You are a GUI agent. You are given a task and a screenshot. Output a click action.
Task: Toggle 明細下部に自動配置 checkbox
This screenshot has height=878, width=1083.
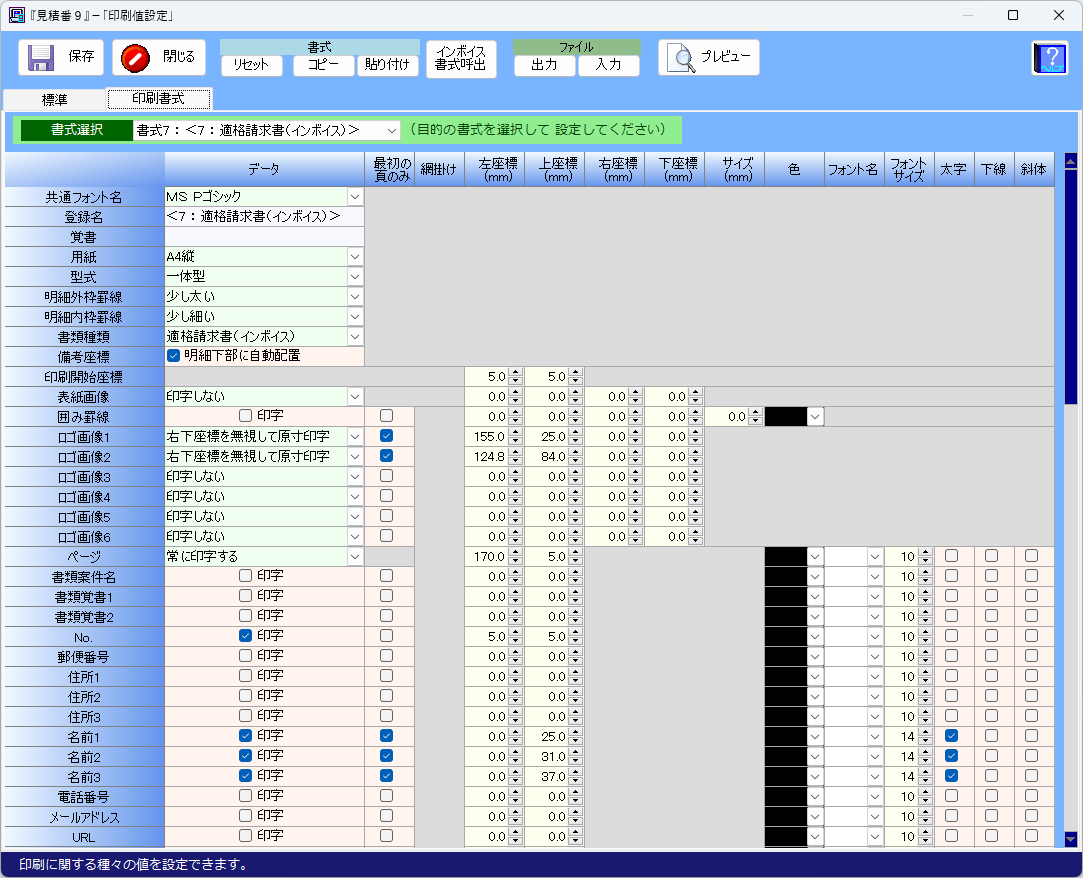click(x=173, y=356)
